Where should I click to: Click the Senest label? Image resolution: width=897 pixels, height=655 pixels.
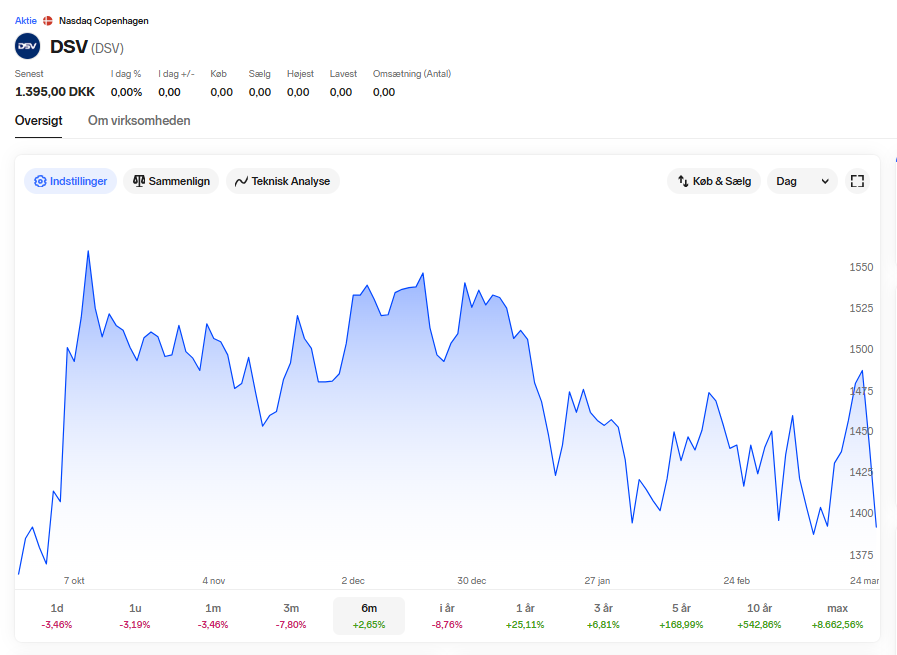(x=29, y=74)
